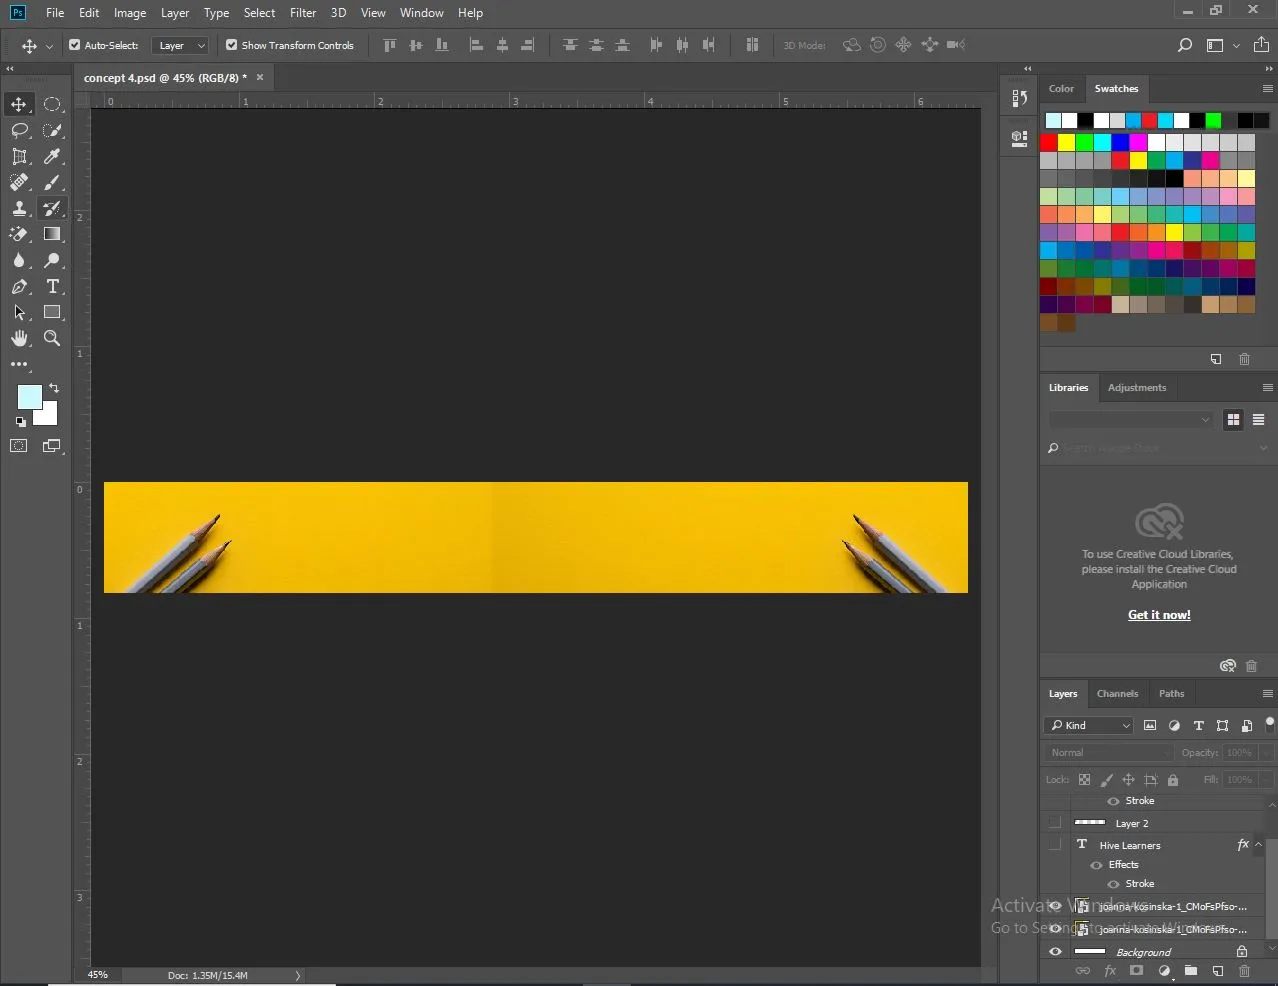Image resolution: width=1278 pixels, height=986 pixels.
Task: Delete layer using trash icon in Layers panel
Action: tap(1244, 970)
